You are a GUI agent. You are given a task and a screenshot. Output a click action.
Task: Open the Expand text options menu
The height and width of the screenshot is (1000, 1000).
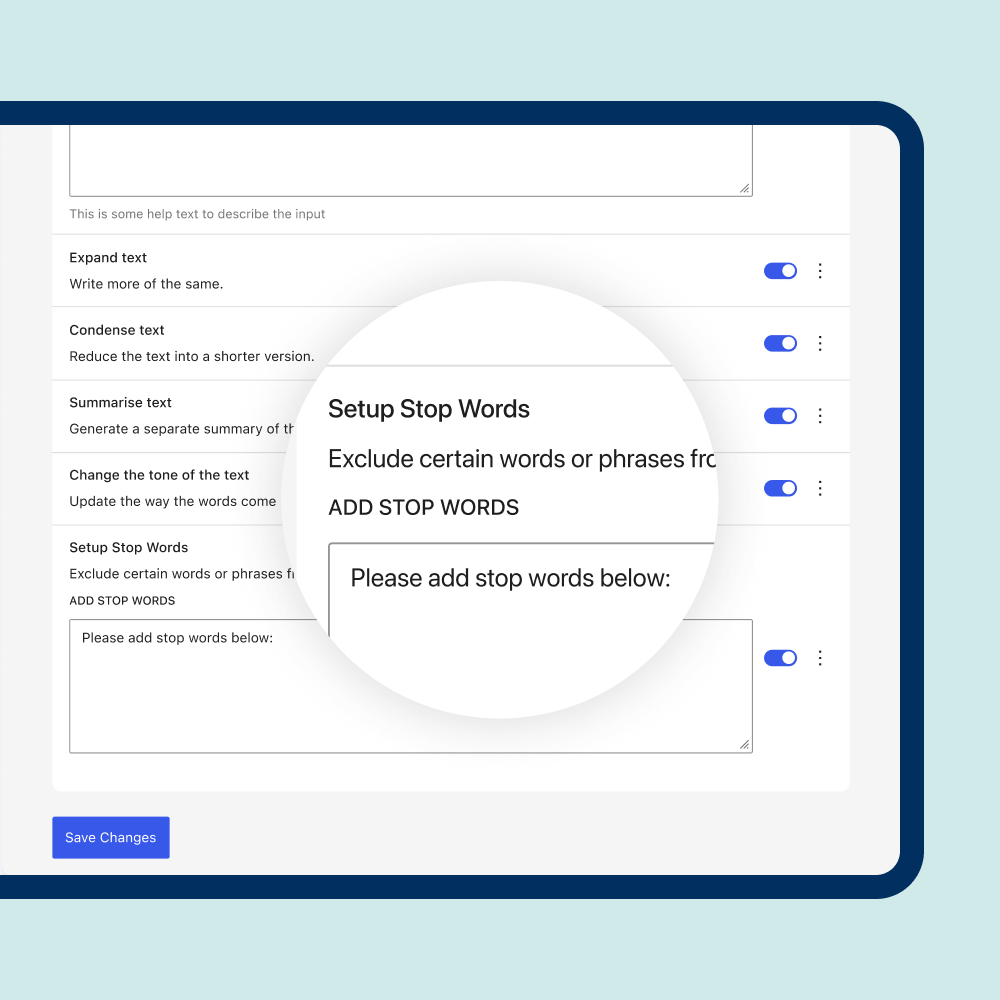[820, 271]
